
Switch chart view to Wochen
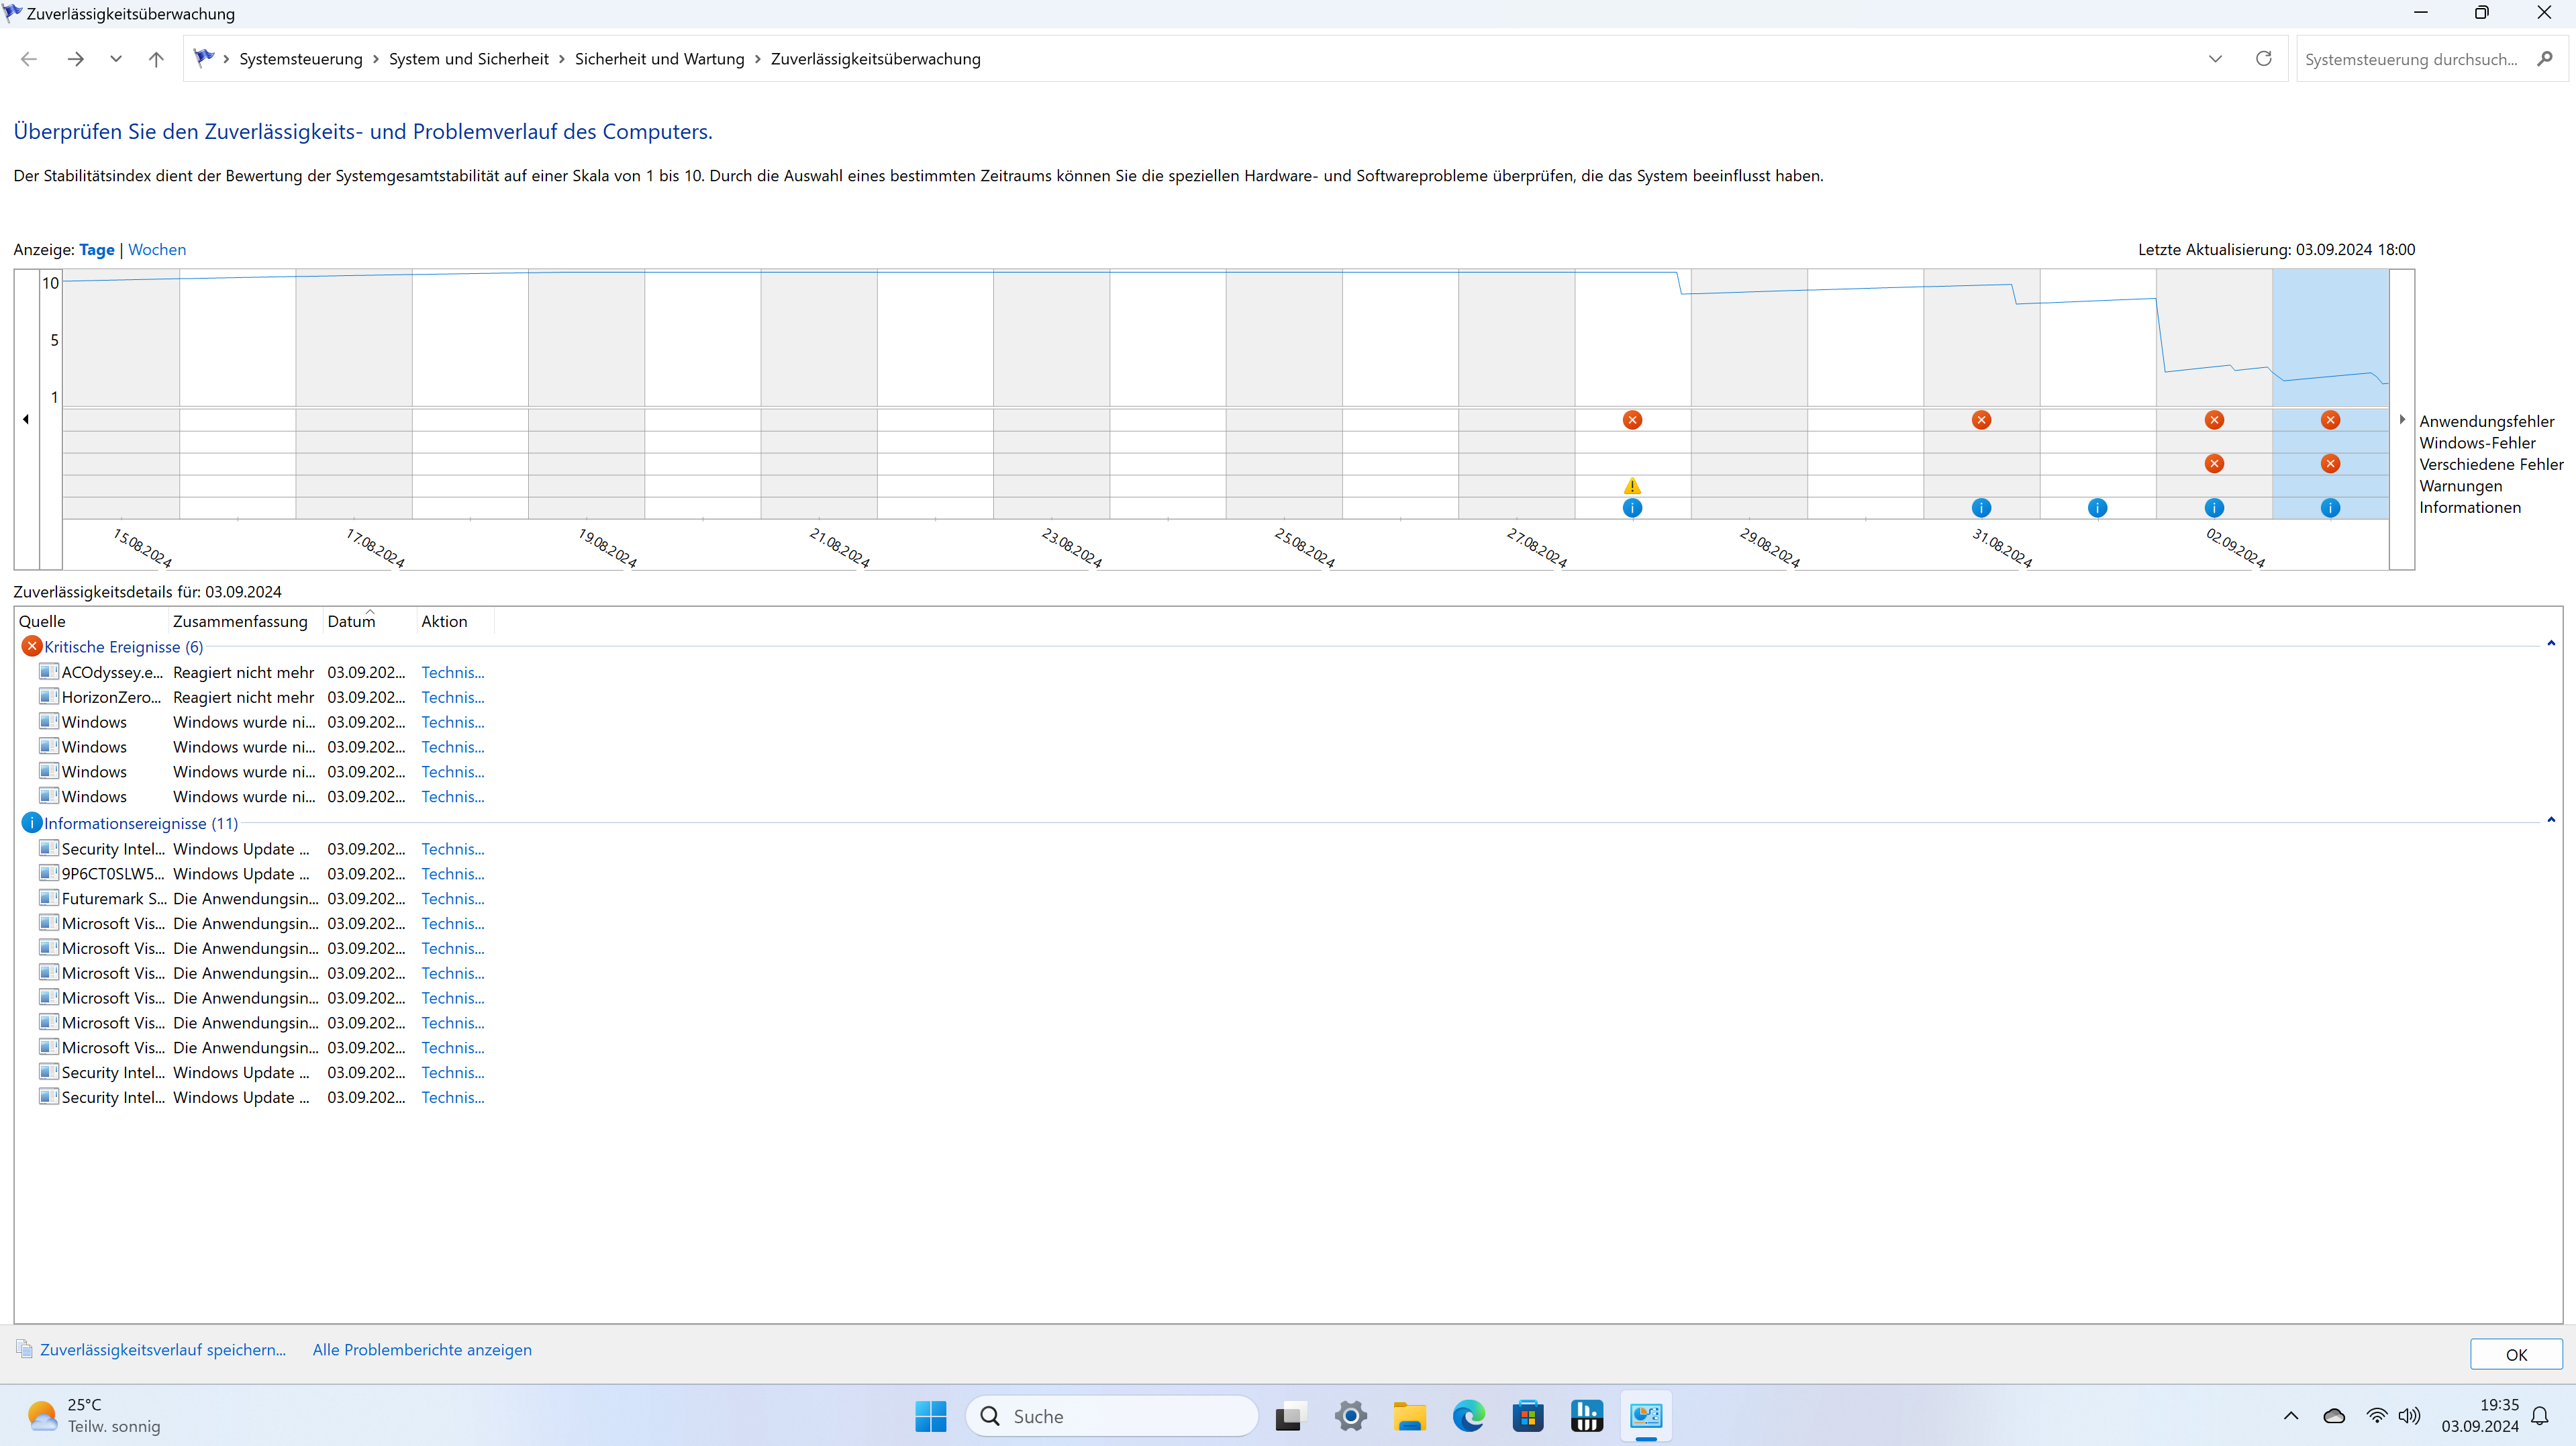coord(157,250)
